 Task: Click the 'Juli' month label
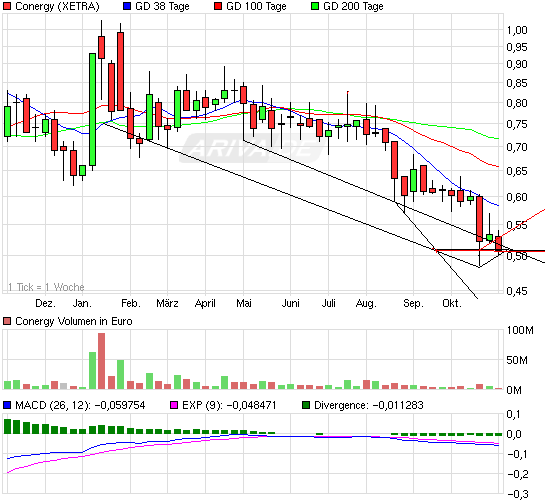click(x=328, y=303)
